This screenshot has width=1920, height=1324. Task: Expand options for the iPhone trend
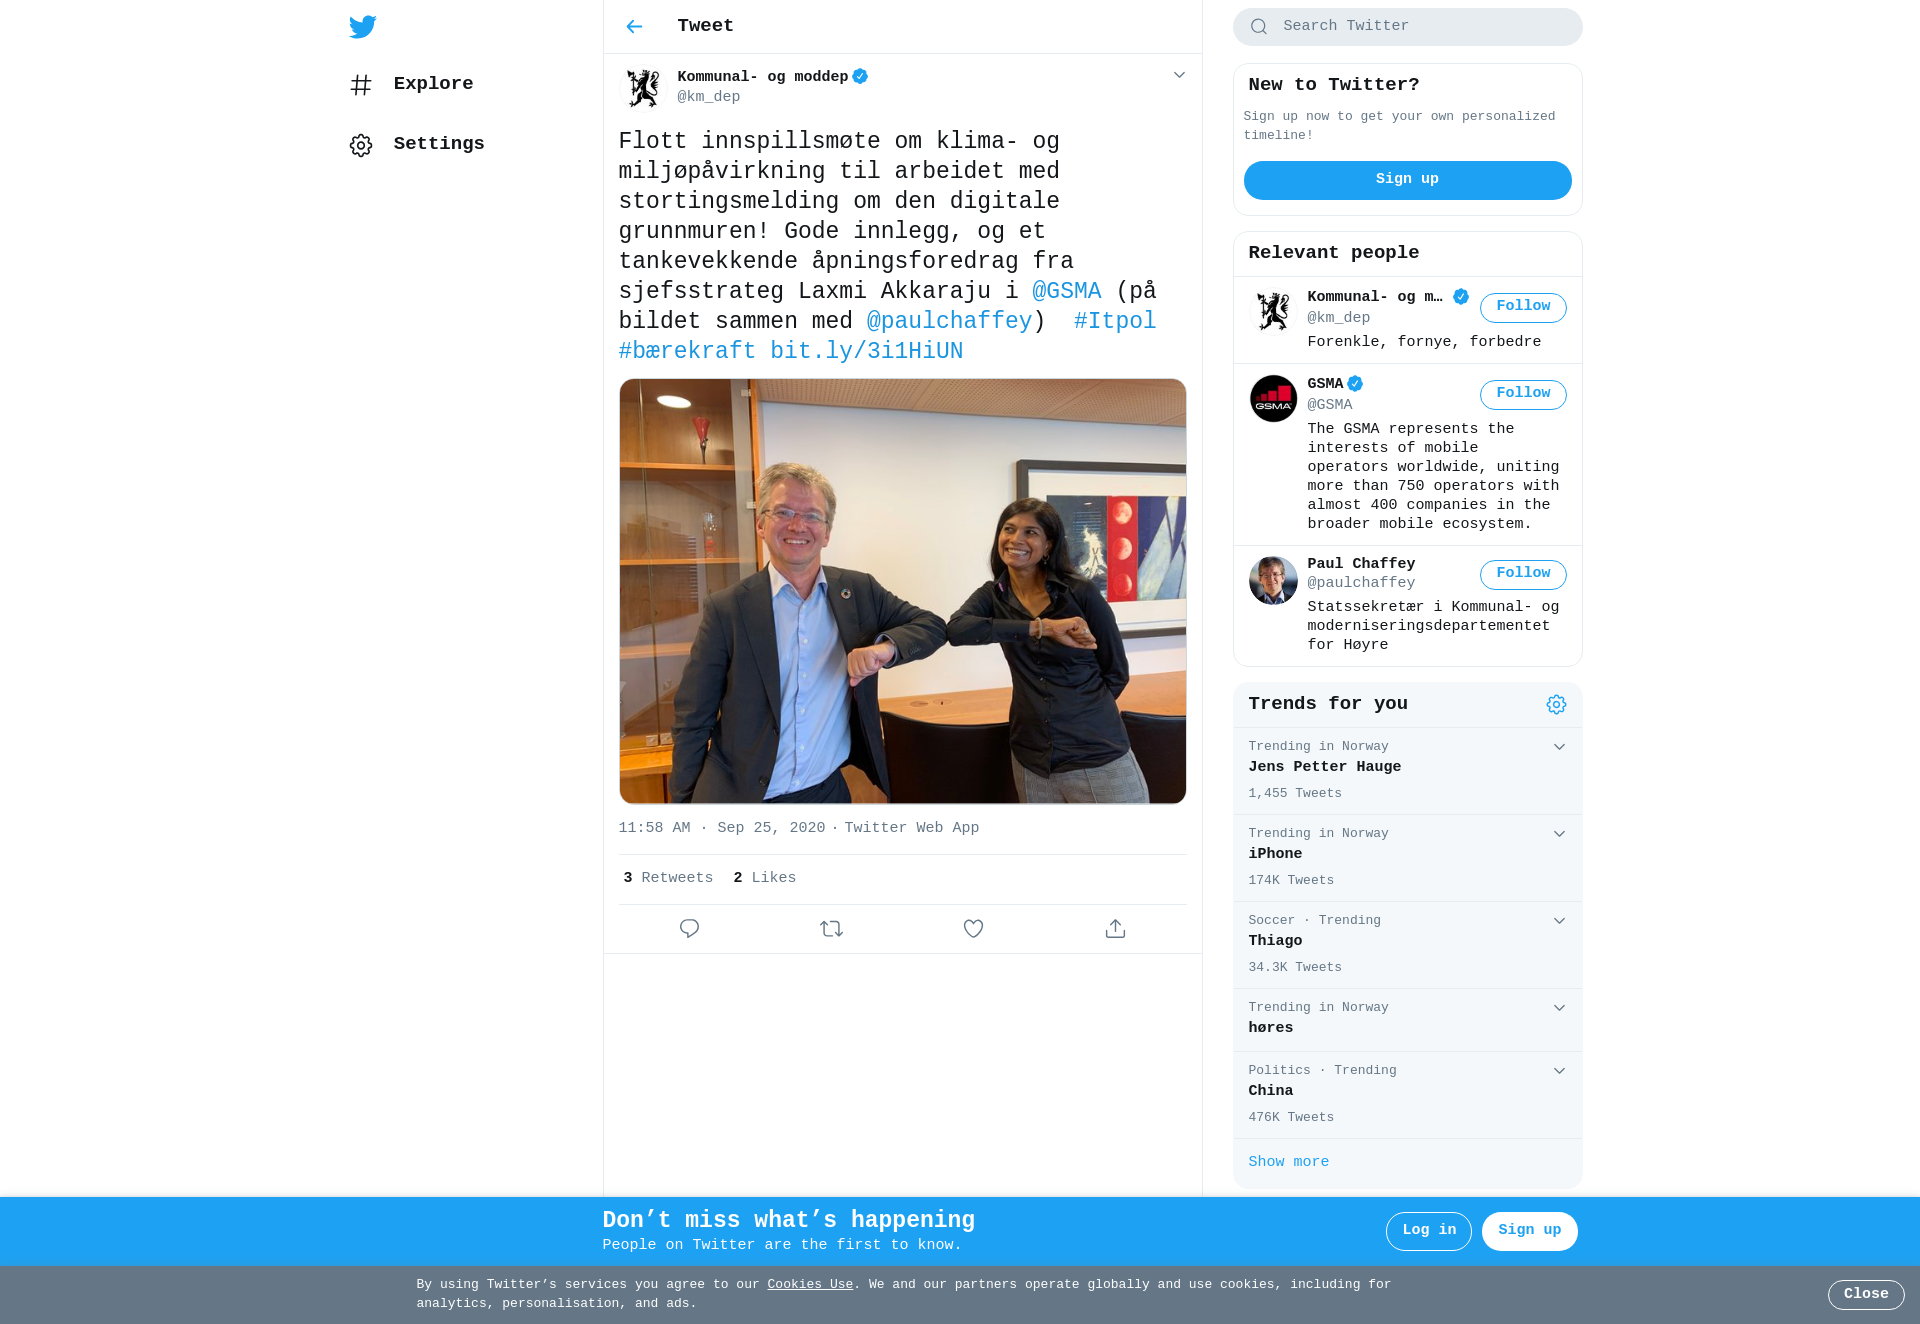(x=1559, y=834)
